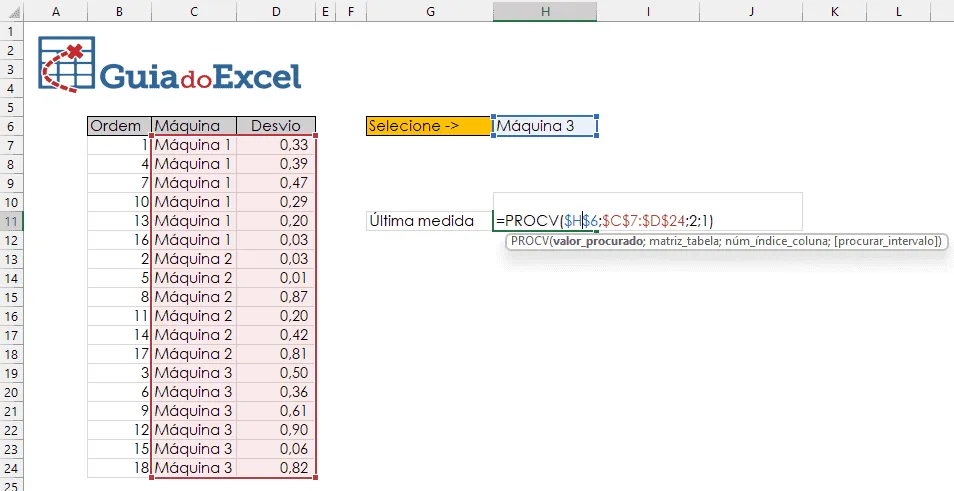Image resolution: width=954 pixels, height=491 pixels.
Task: Select Ordem cell with value 12
Action: click(x=119, y=430)
